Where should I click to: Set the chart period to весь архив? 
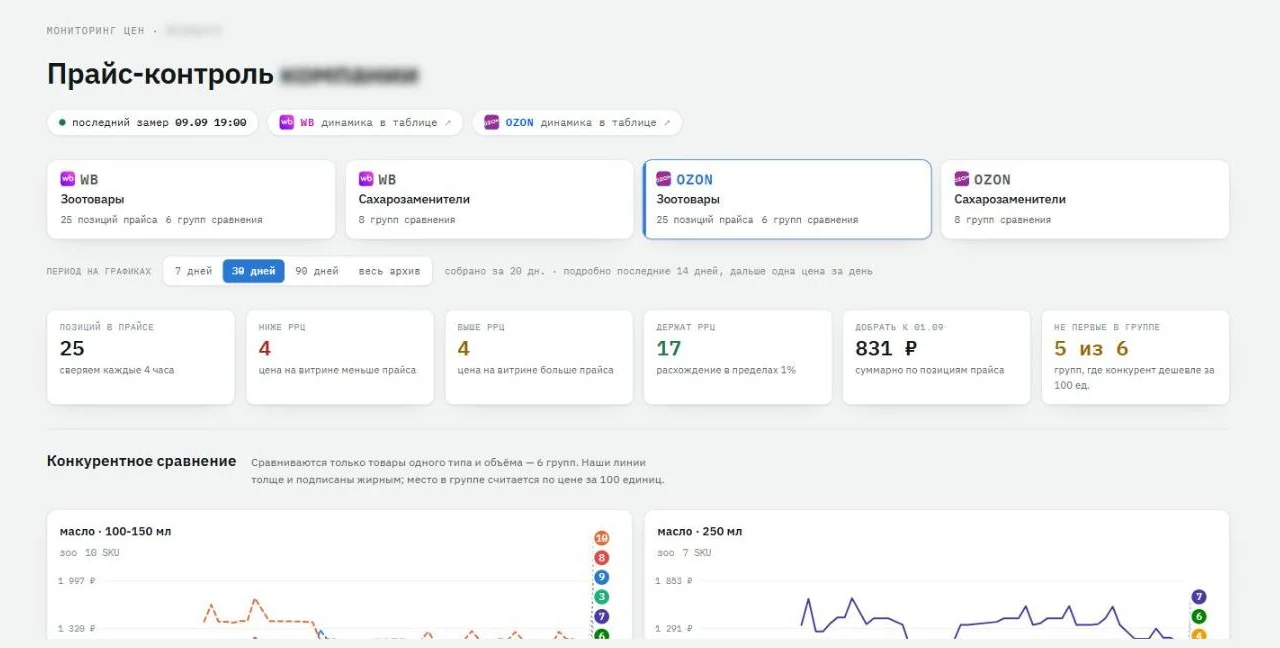[x=389, y=271]
